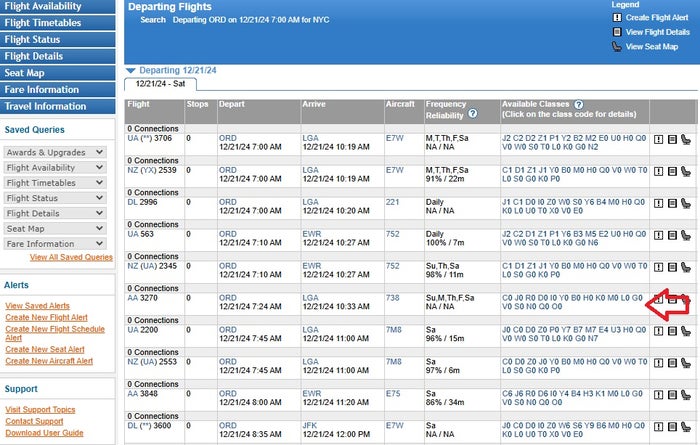Open Flight Status saved query dropdown

[x=55, y=198]
